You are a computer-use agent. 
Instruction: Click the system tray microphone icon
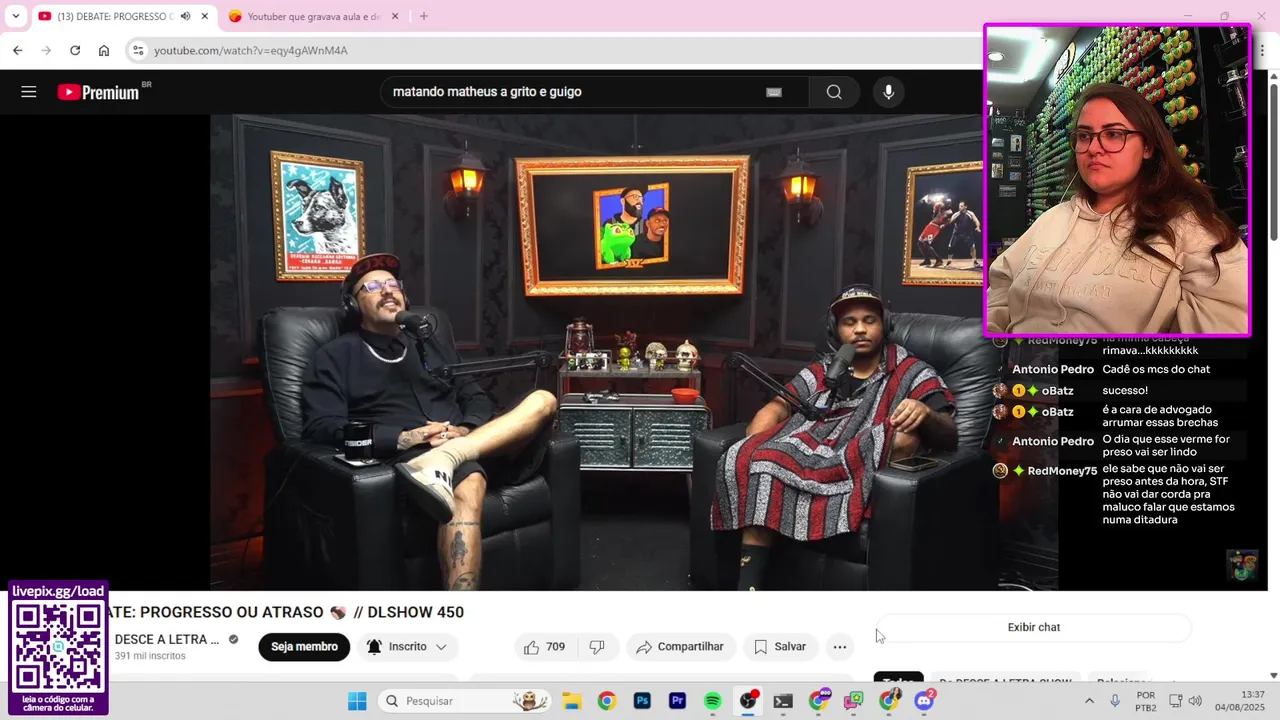1115,701
